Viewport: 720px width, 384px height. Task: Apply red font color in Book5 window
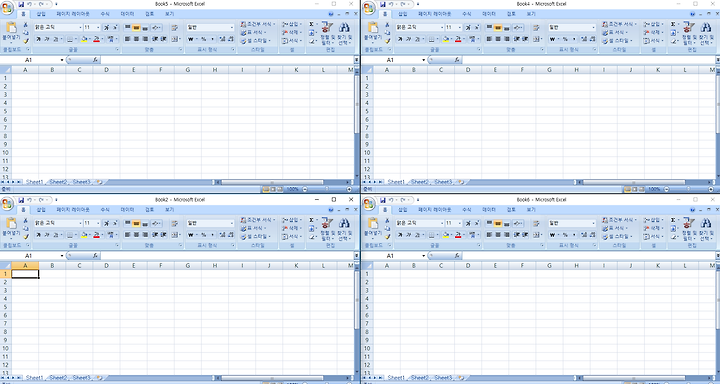click(96, 40)
